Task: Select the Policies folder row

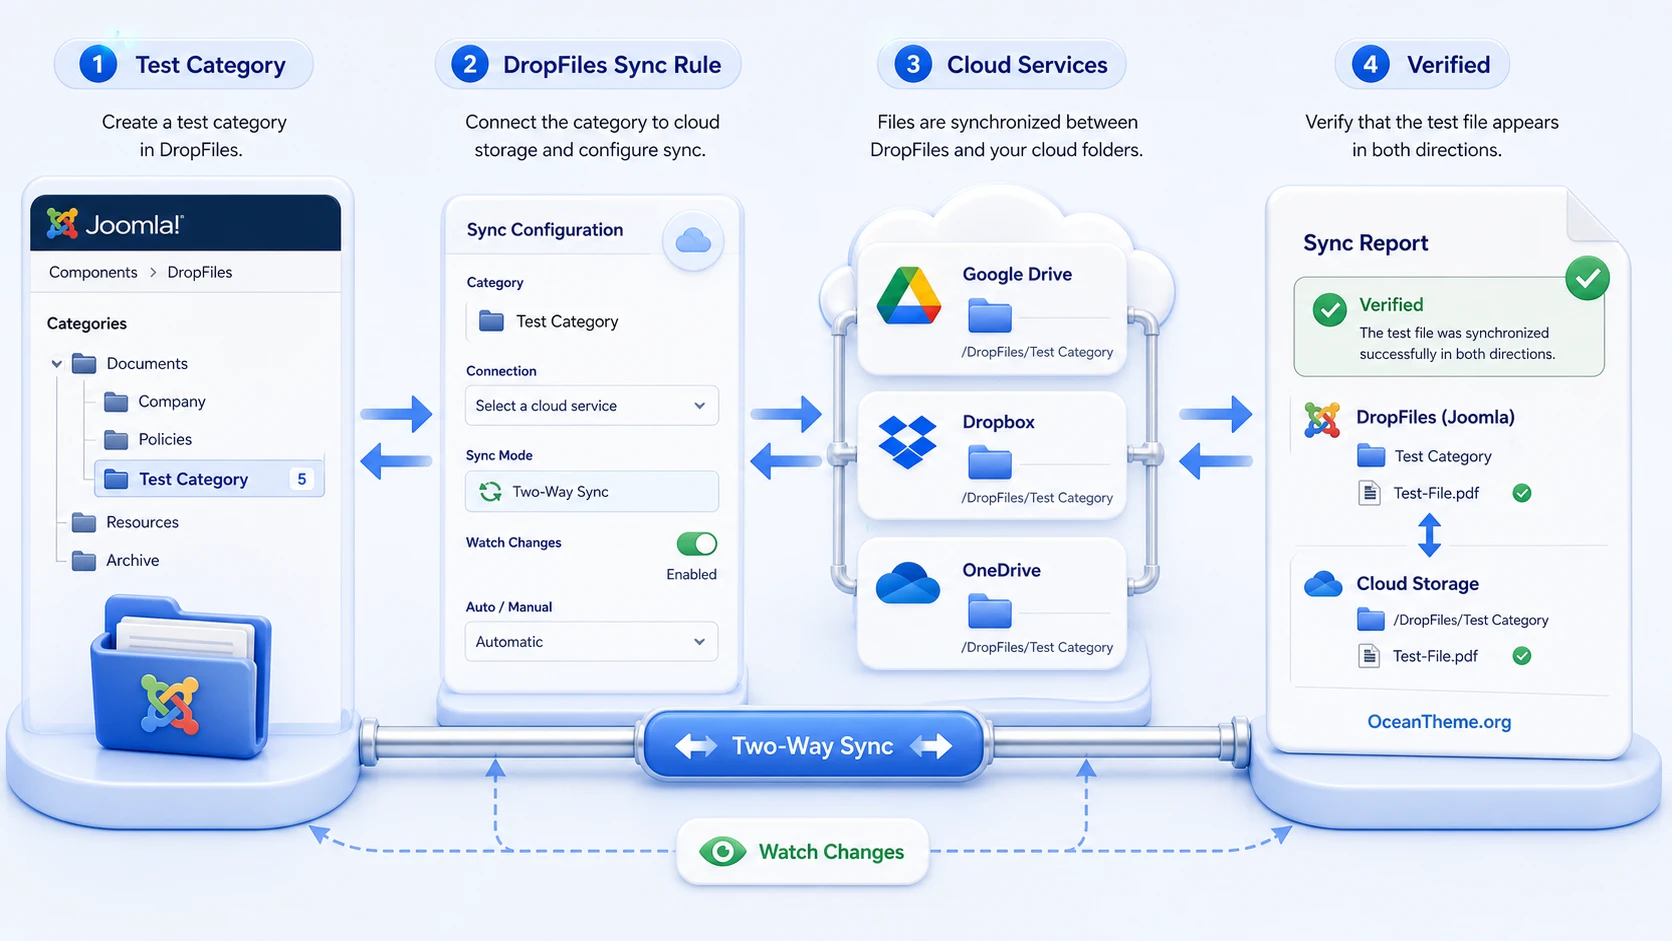Action: (148, 439)
